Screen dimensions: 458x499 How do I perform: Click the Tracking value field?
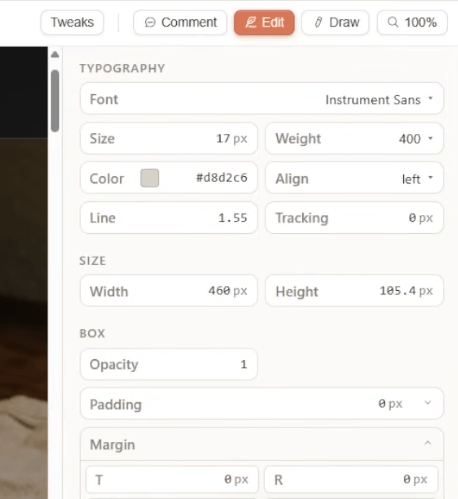(x=354, y=218)
